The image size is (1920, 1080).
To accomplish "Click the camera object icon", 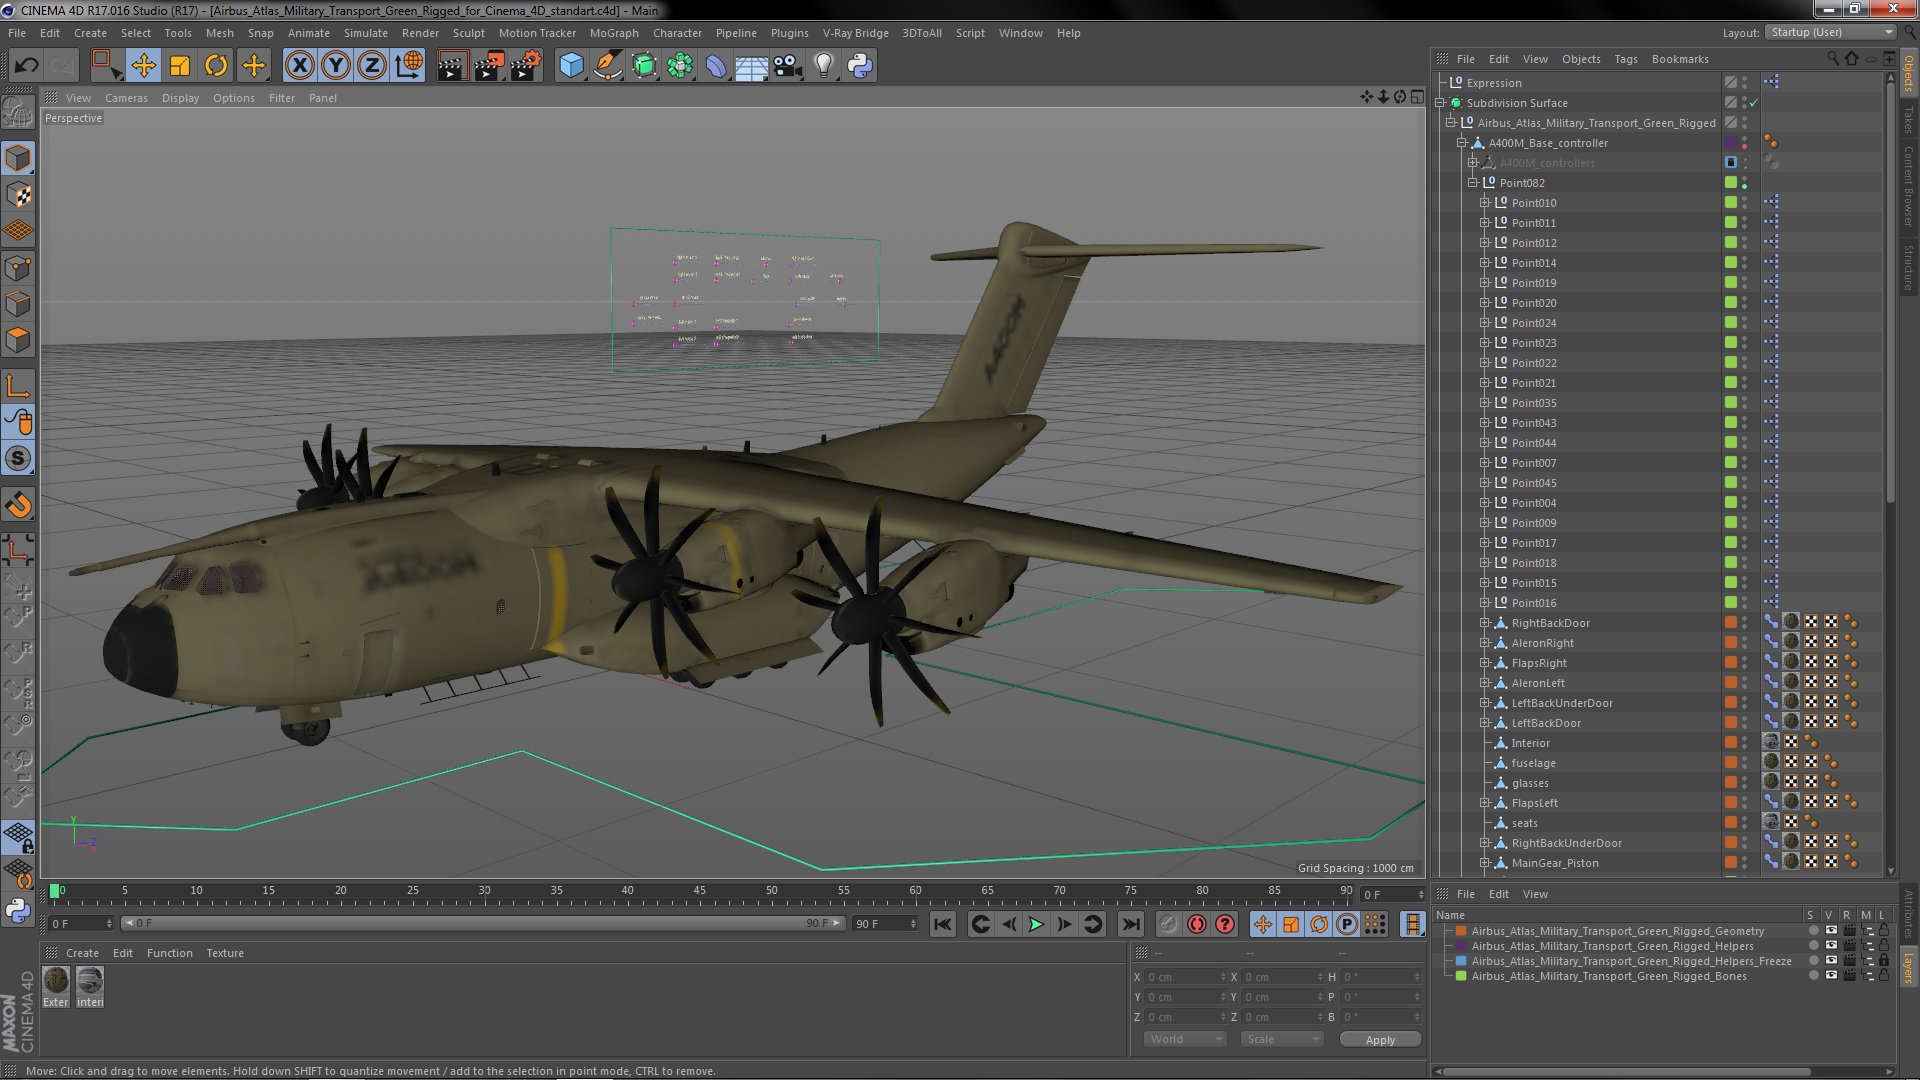I will tap(788, 66).
